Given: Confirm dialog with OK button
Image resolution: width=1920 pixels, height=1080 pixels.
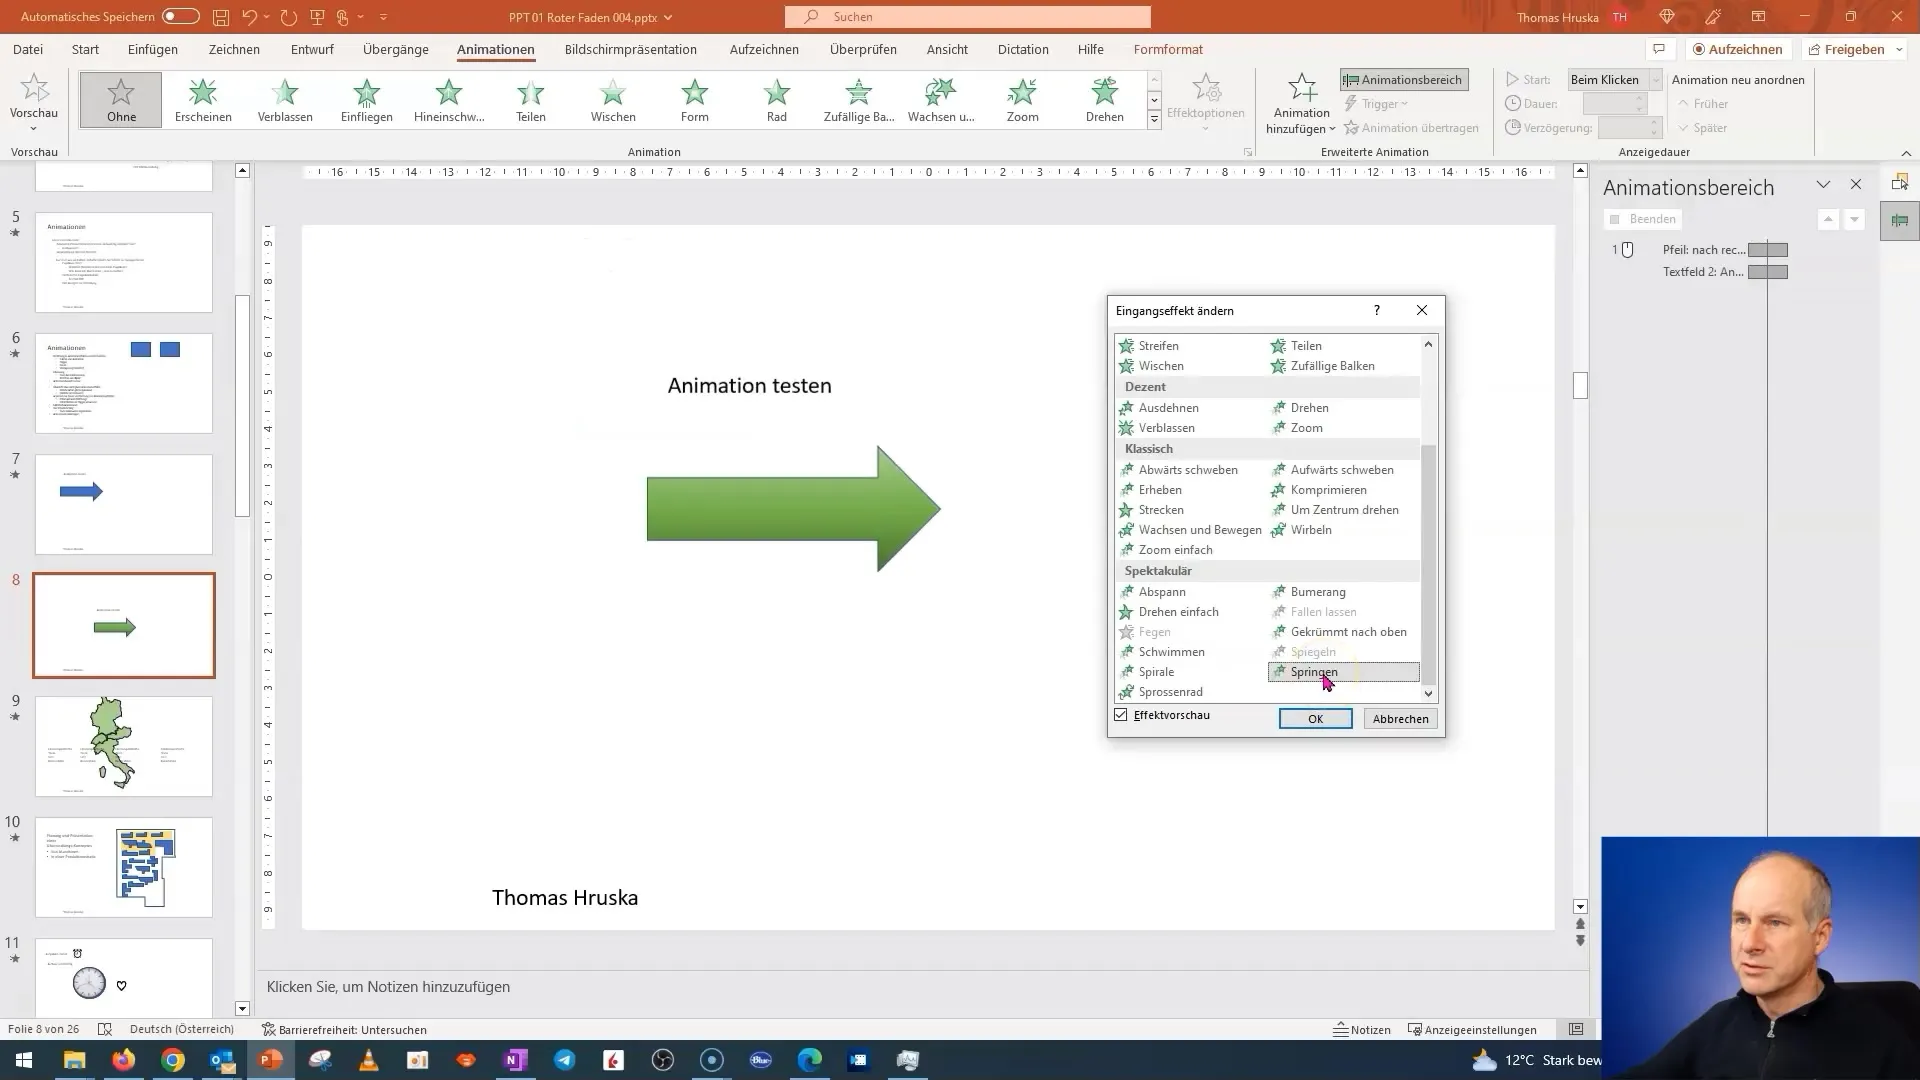Looking at the screenshot, I should [1315, 719].
